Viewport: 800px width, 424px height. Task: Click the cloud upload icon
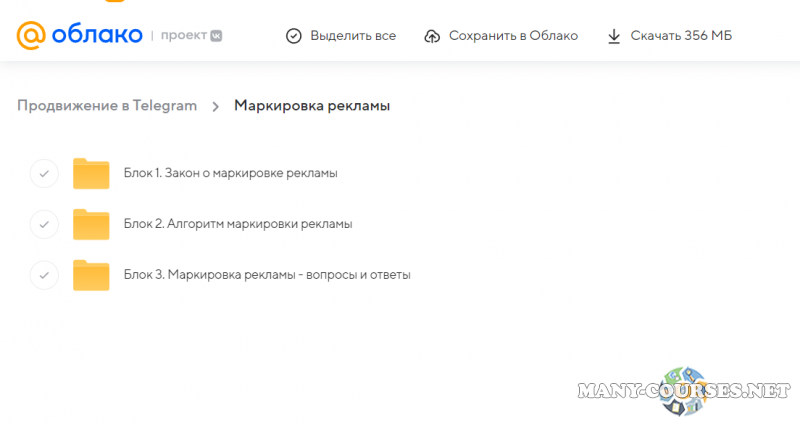432,36
